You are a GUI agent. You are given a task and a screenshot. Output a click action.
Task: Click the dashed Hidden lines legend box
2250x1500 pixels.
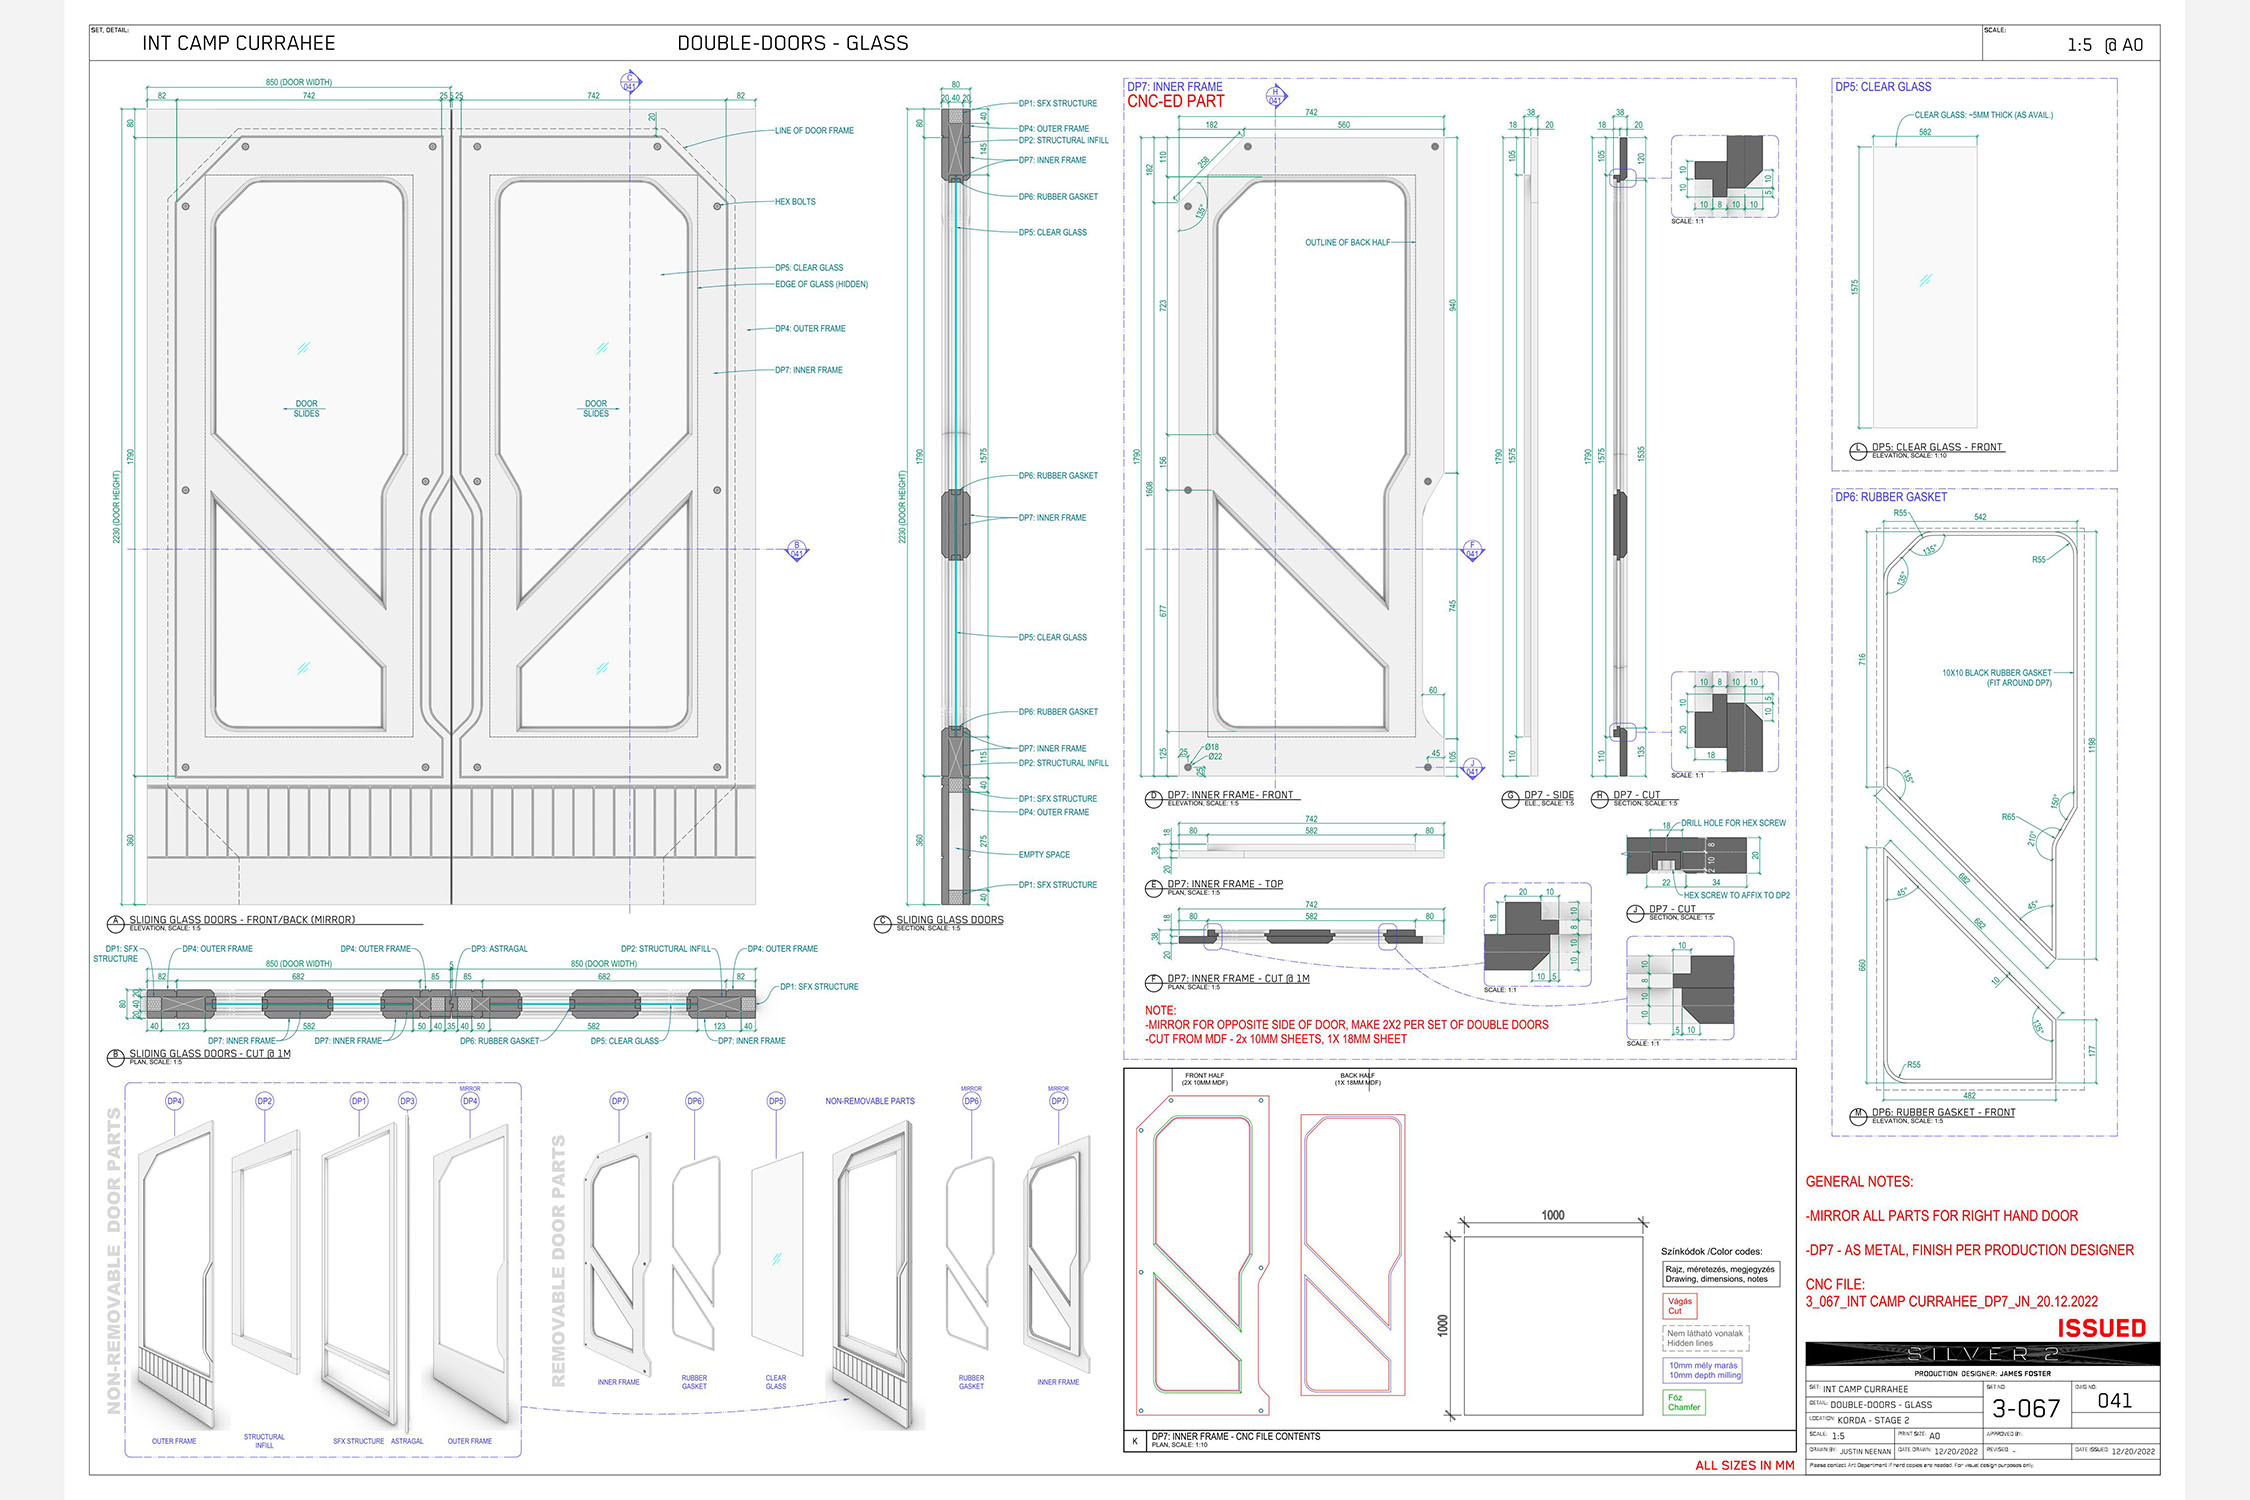(x=1705, y=1338)
